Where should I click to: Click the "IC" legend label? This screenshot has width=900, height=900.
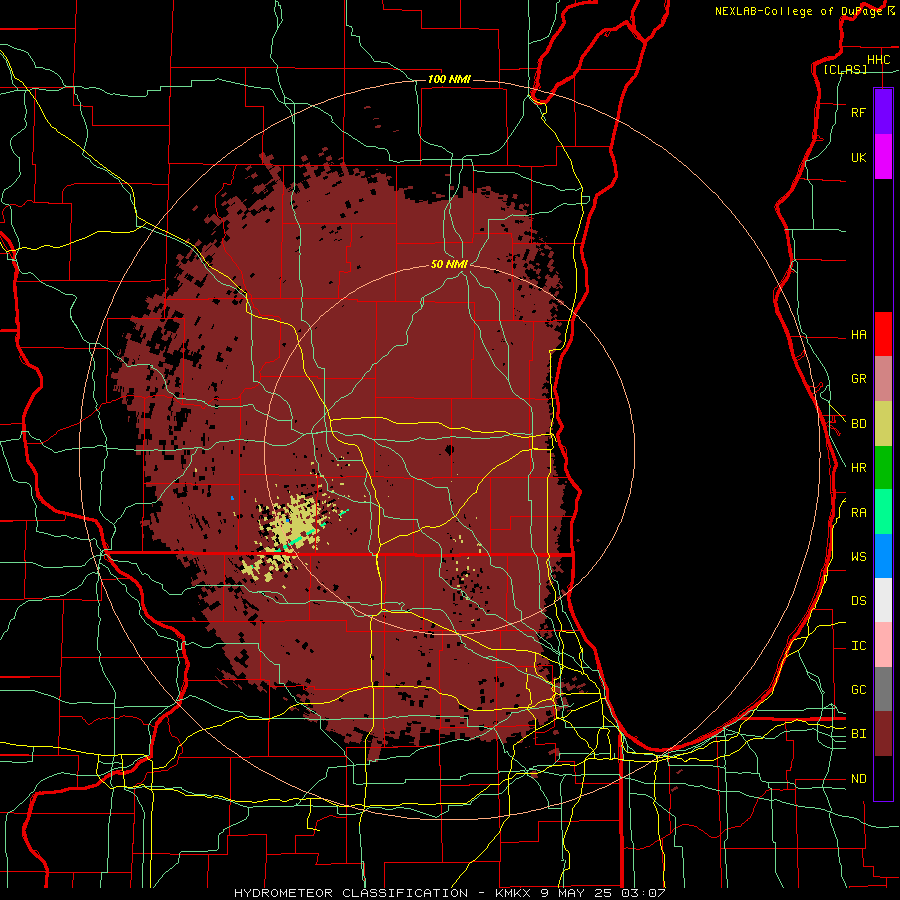pos(858,646)
